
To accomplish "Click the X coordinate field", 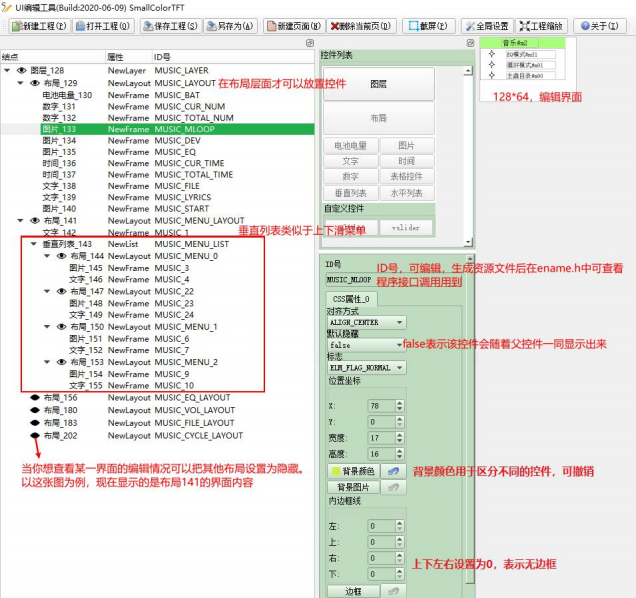I will [381, 406].
